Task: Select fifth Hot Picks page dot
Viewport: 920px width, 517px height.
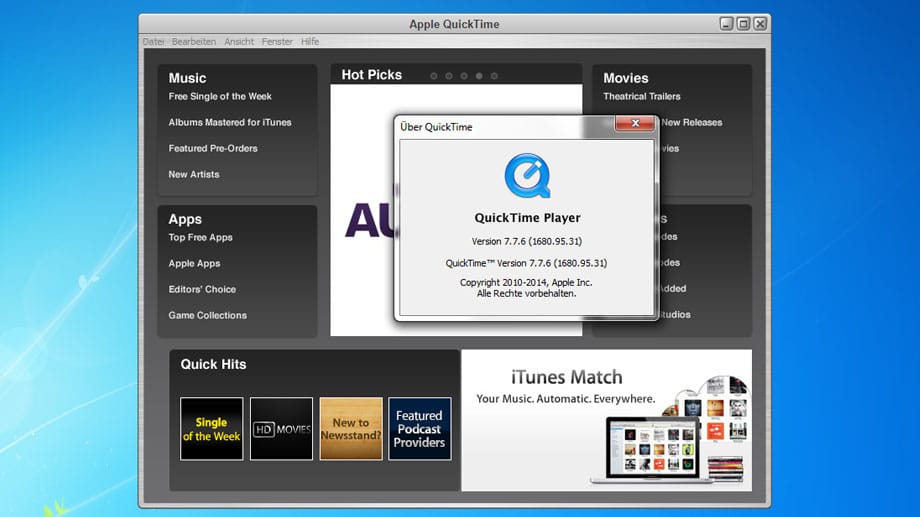Action: (x=494, y=76)
